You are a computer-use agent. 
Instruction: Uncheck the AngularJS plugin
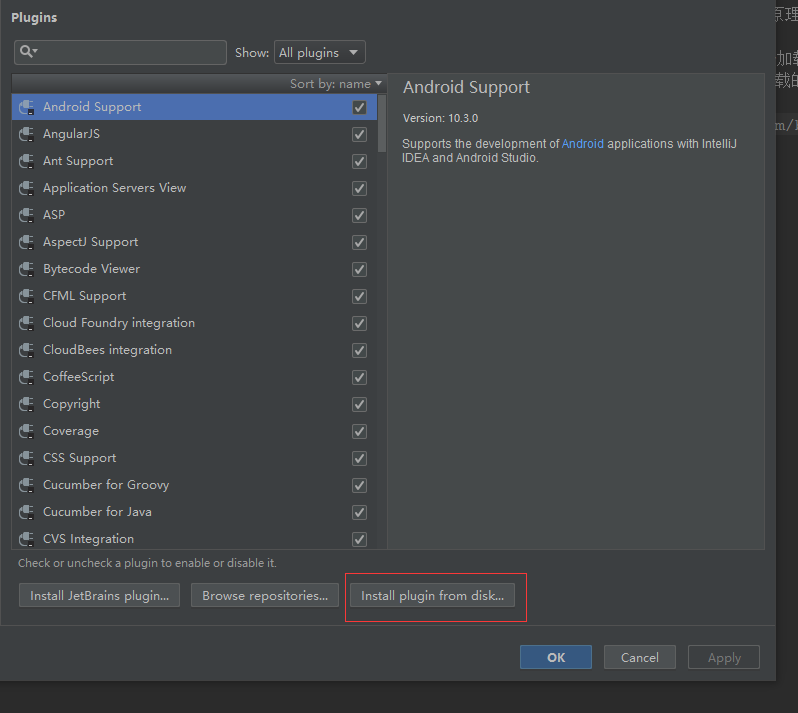pos(359,134)
